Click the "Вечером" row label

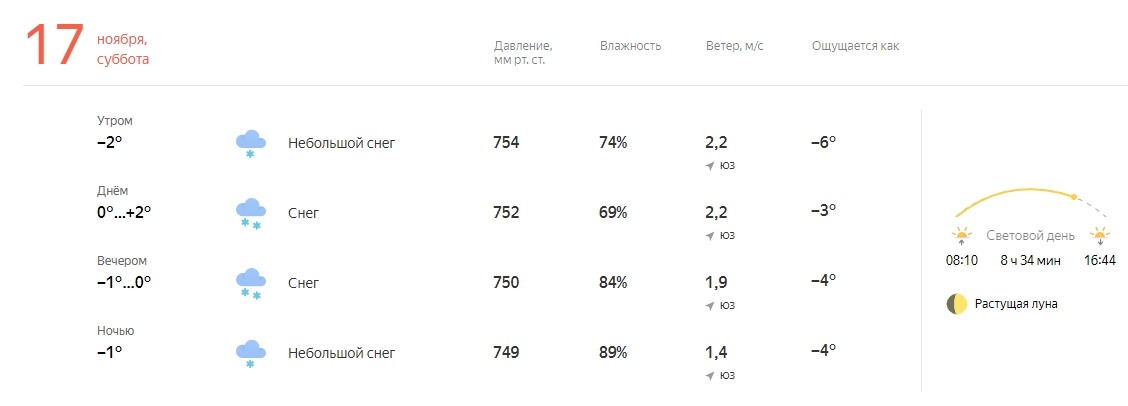point(122,261)
